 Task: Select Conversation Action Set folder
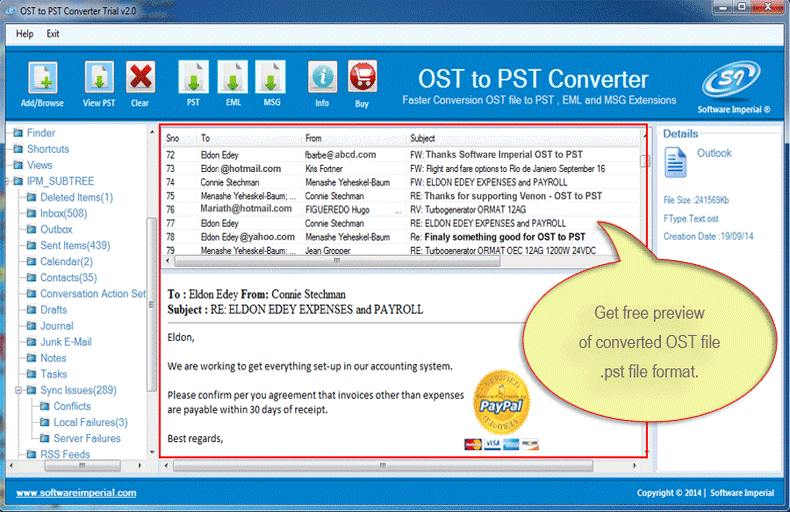[x=93, y=293]
